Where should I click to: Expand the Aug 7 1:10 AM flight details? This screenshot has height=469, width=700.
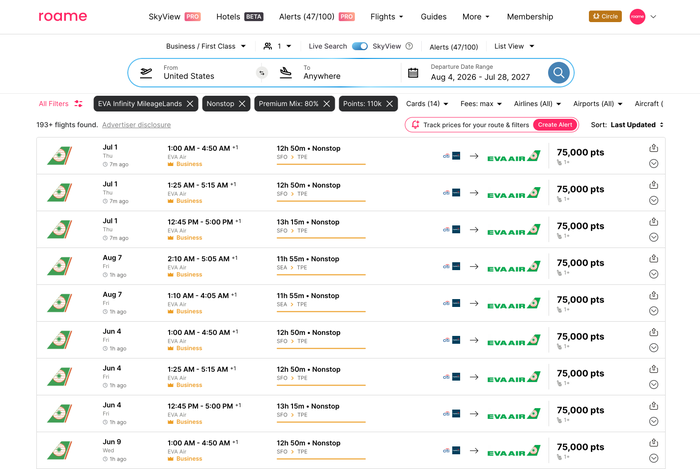click(x=654, y=311)
